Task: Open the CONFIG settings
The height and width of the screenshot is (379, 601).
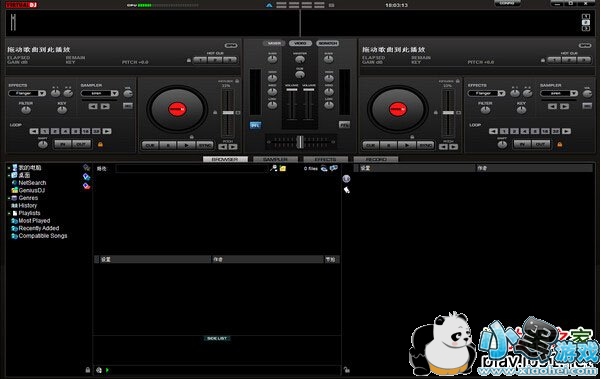Action: pos(507,3)
